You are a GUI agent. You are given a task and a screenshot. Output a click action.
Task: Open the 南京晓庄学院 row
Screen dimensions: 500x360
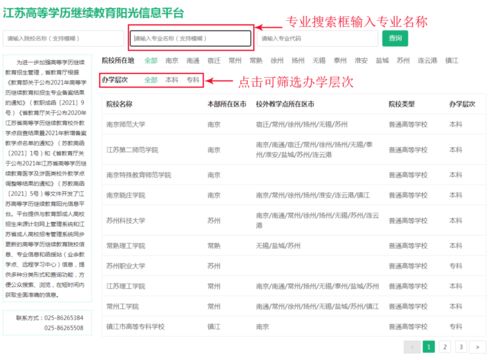pos(294,195)
